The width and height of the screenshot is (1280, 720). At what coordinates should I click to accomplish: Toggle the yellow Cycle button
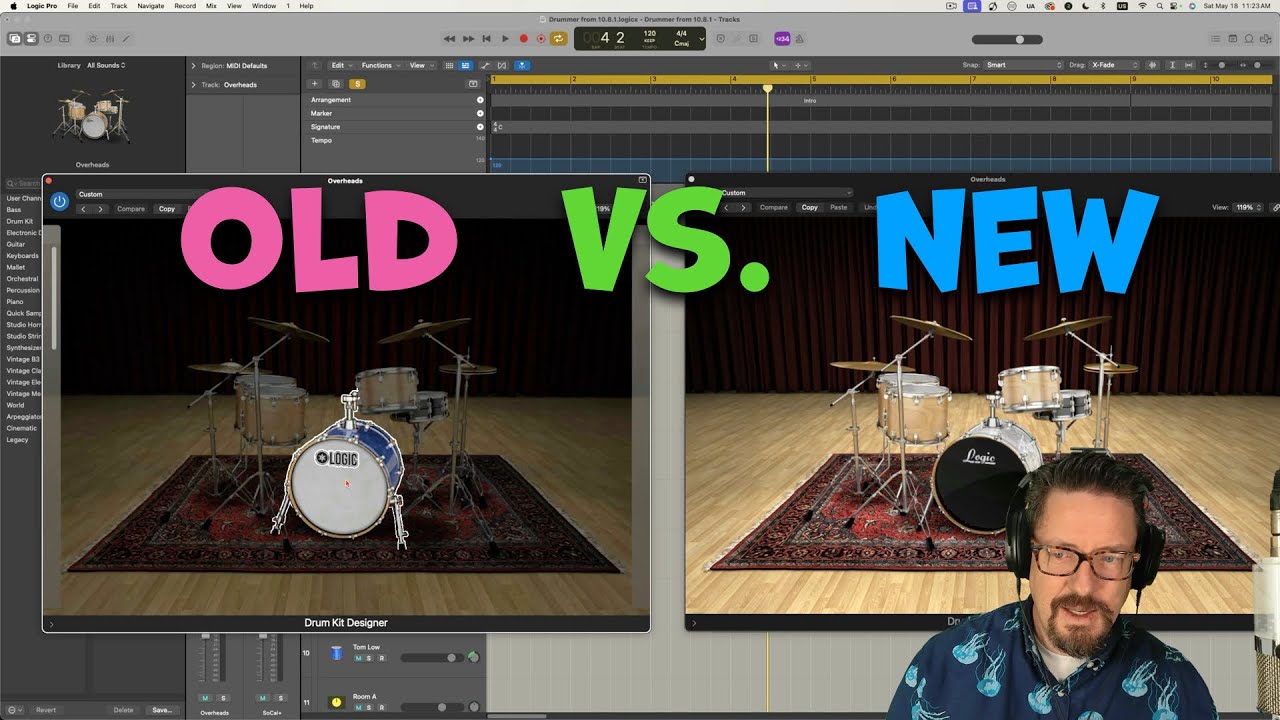[x=558, y=39]
